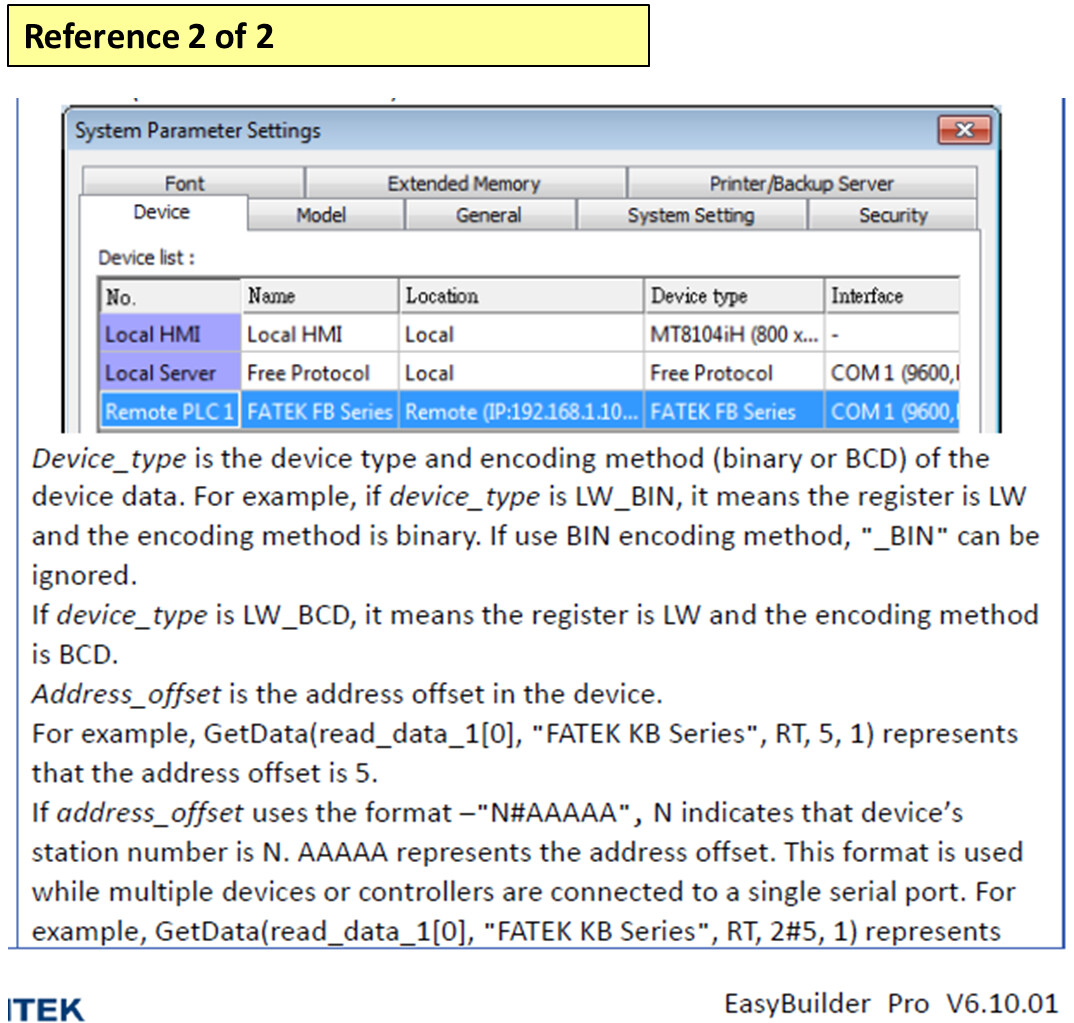Go to the Model tab
This screenshot has width=1074, height=1023.
[x=325, y=215]
